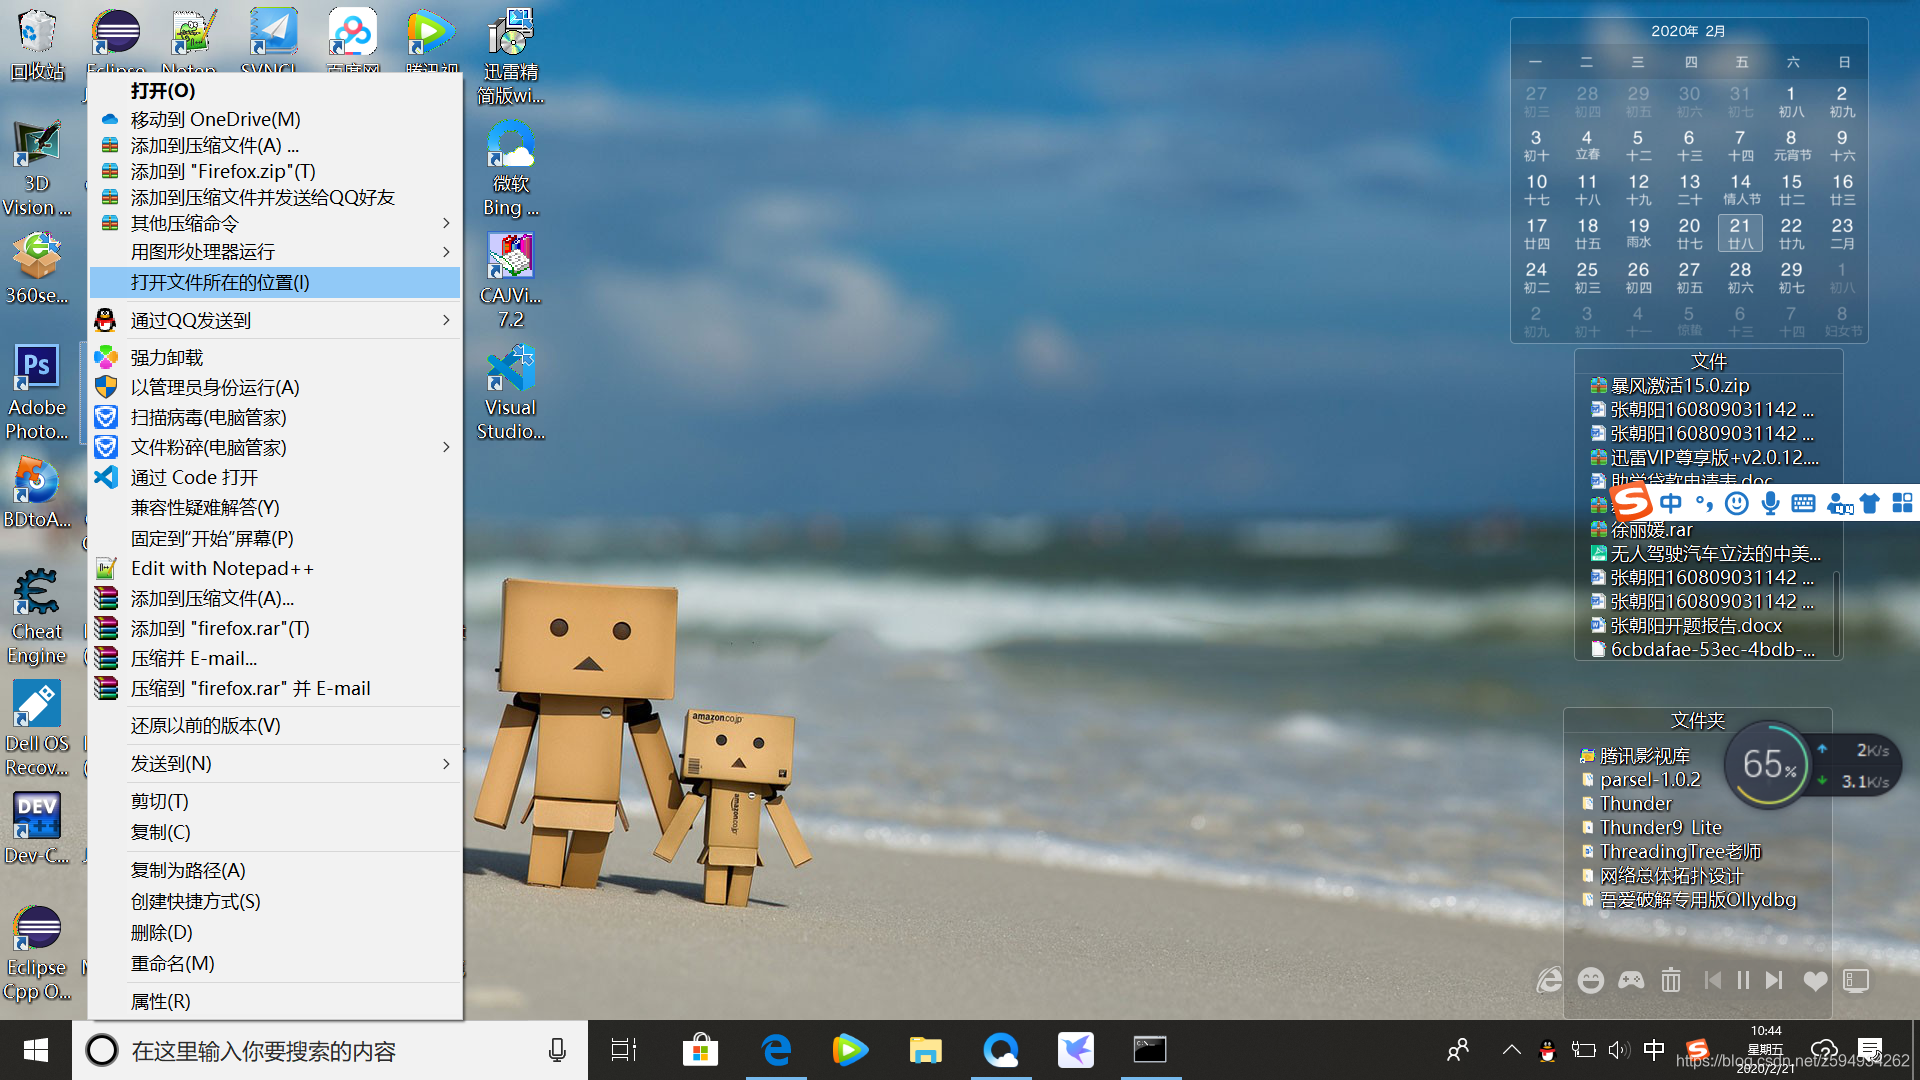This screenshot has height=1080, width=1920.
Task: Select 移动到 OneDrive(M) menu entry
Action: pyautogui.click(x=275, y=119)
